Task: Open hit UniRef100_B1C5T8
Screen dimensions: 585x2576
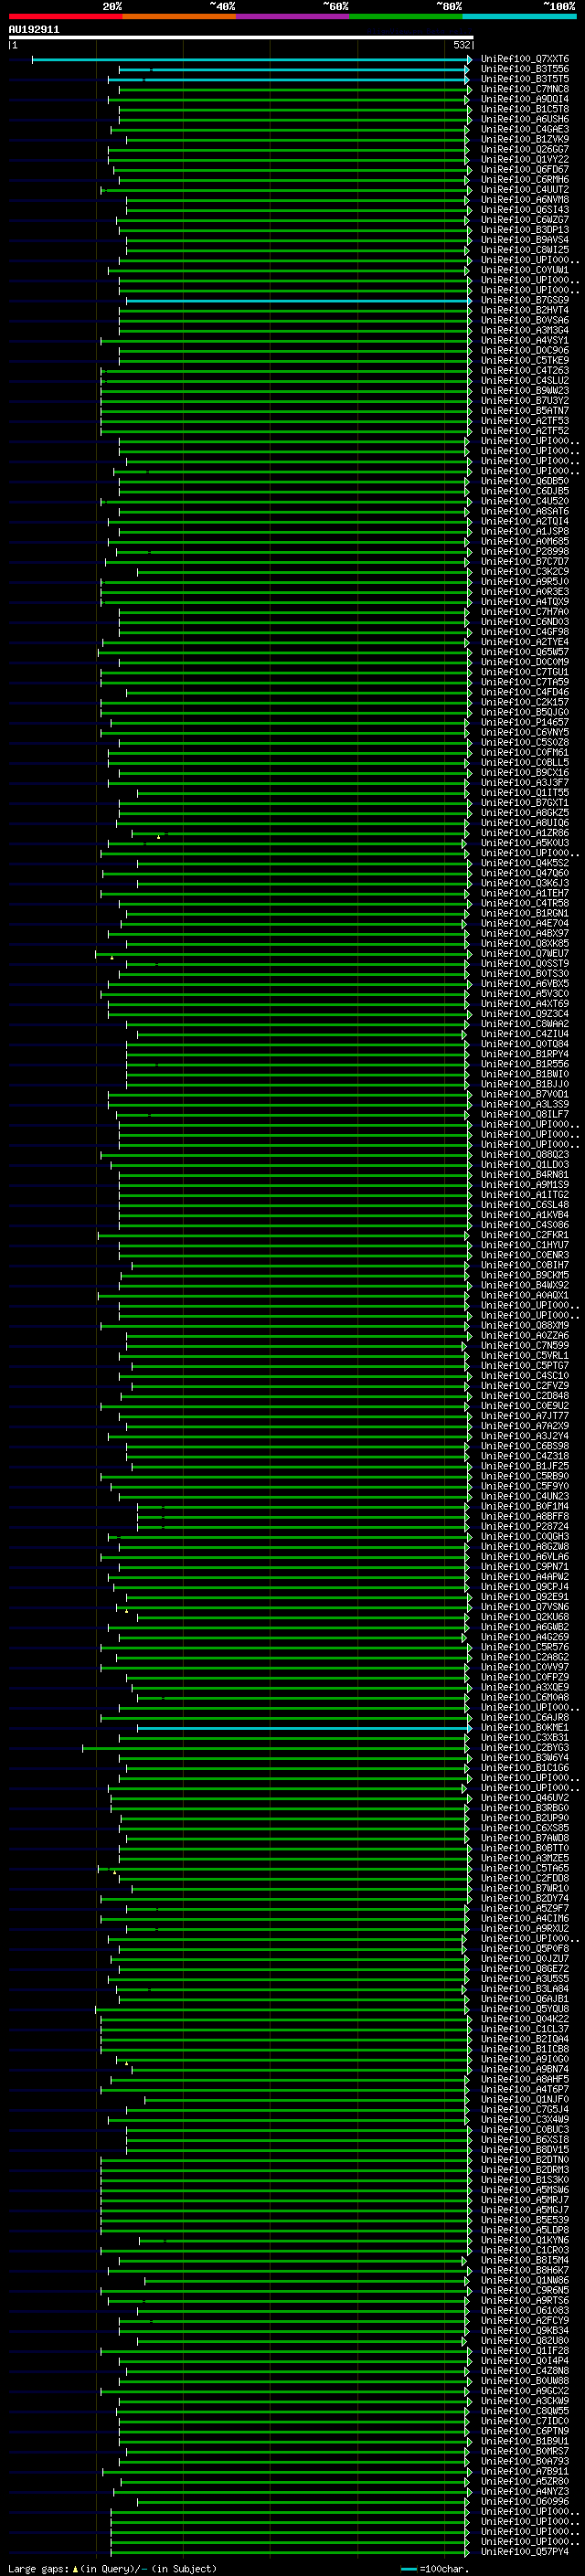Action: (x=525, y=110)
